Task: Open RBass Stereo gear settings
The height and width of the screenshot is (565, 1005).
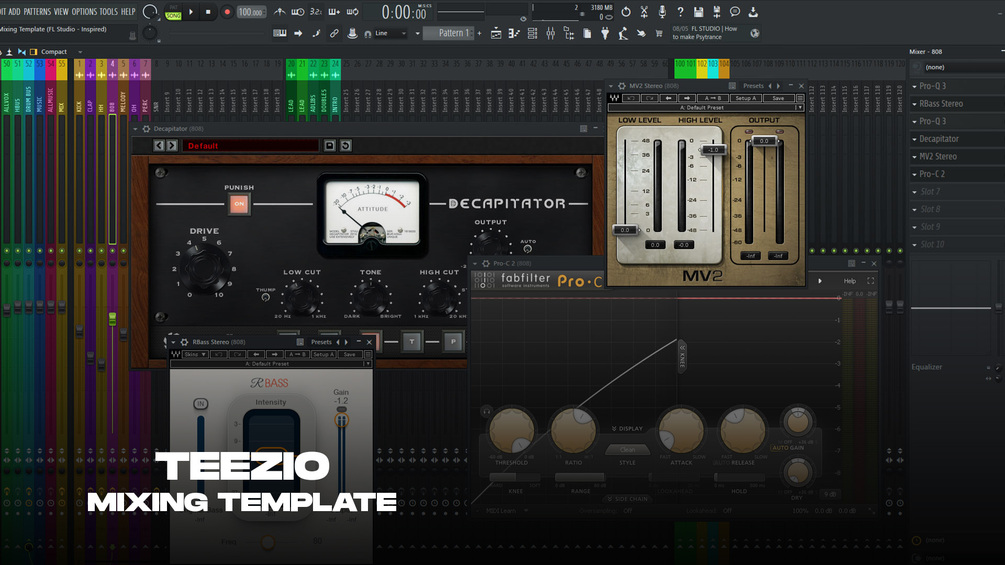Action: (x=185, y=342)
